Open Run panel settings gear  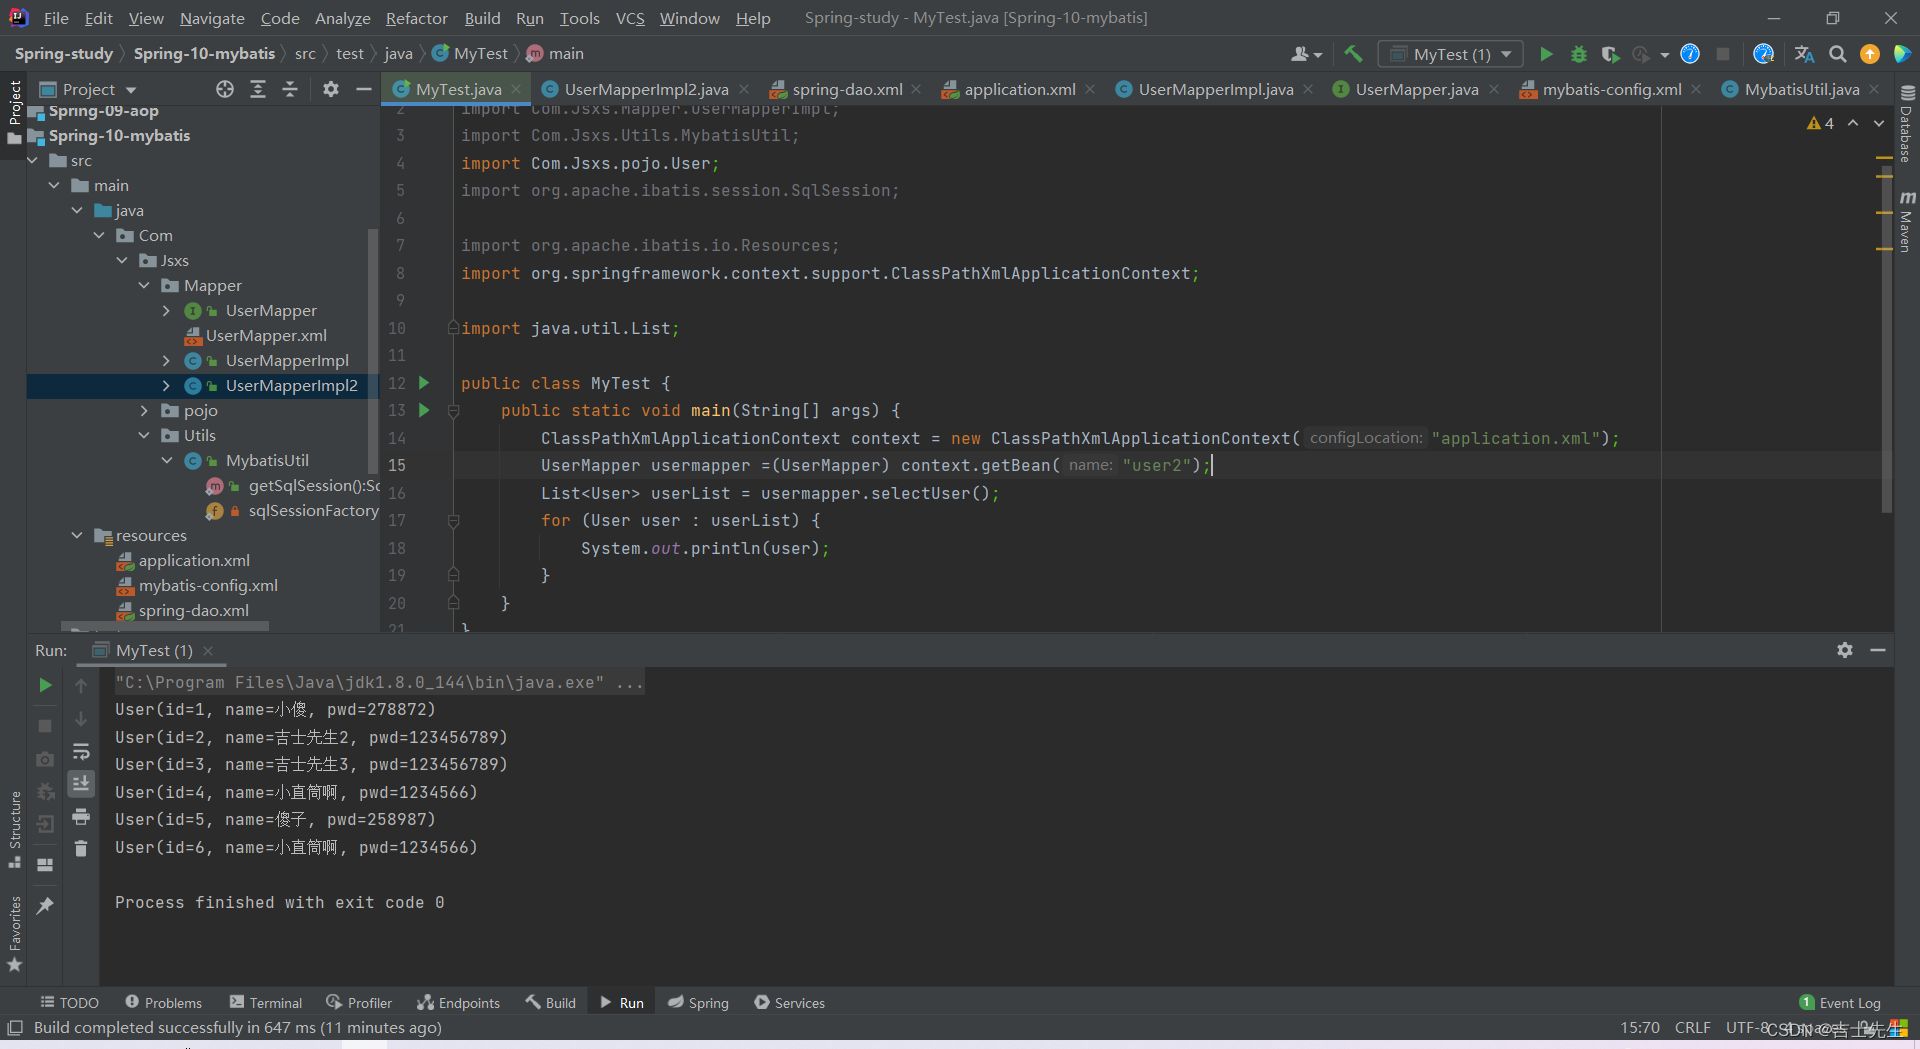[x=1845, y=650]
